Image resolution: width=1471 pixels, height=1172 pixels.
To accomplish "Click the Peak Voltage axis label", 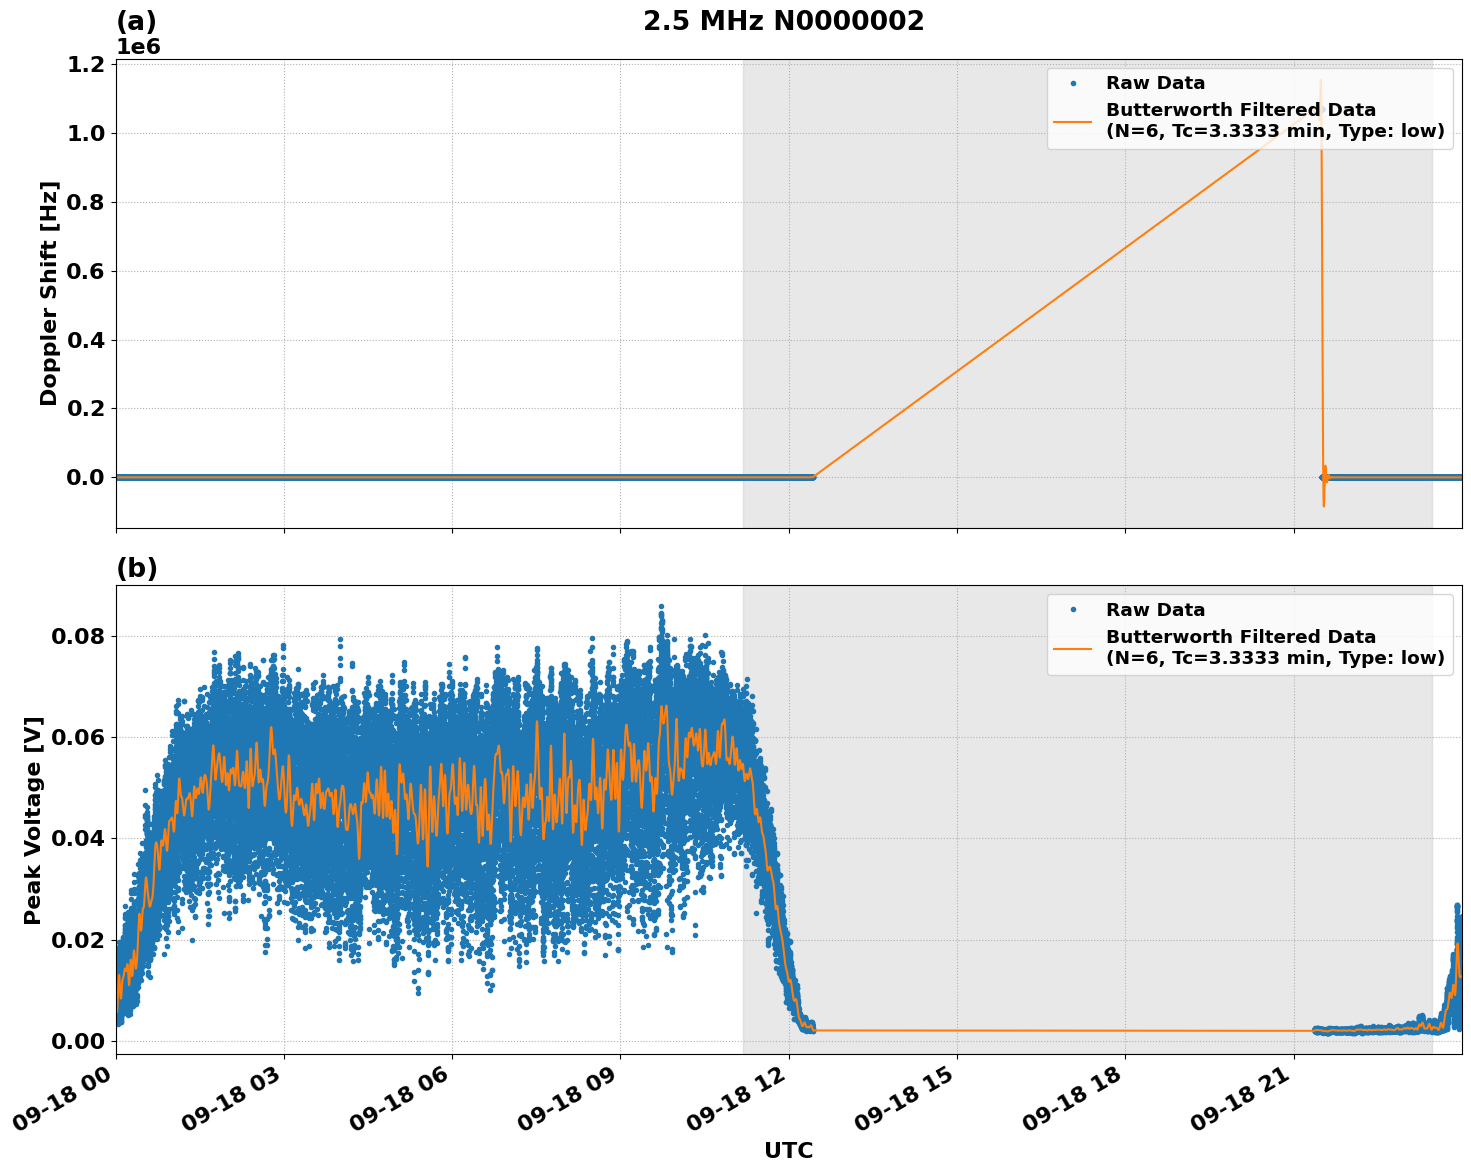I will coord(33,817).
